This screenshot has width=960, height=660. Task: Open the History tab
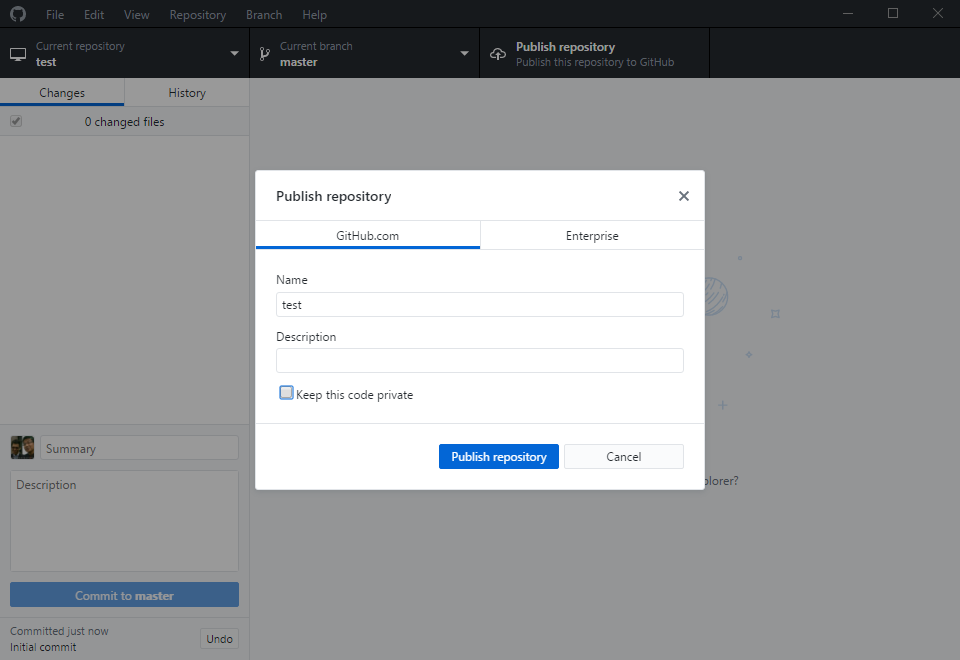pos(187,93)
